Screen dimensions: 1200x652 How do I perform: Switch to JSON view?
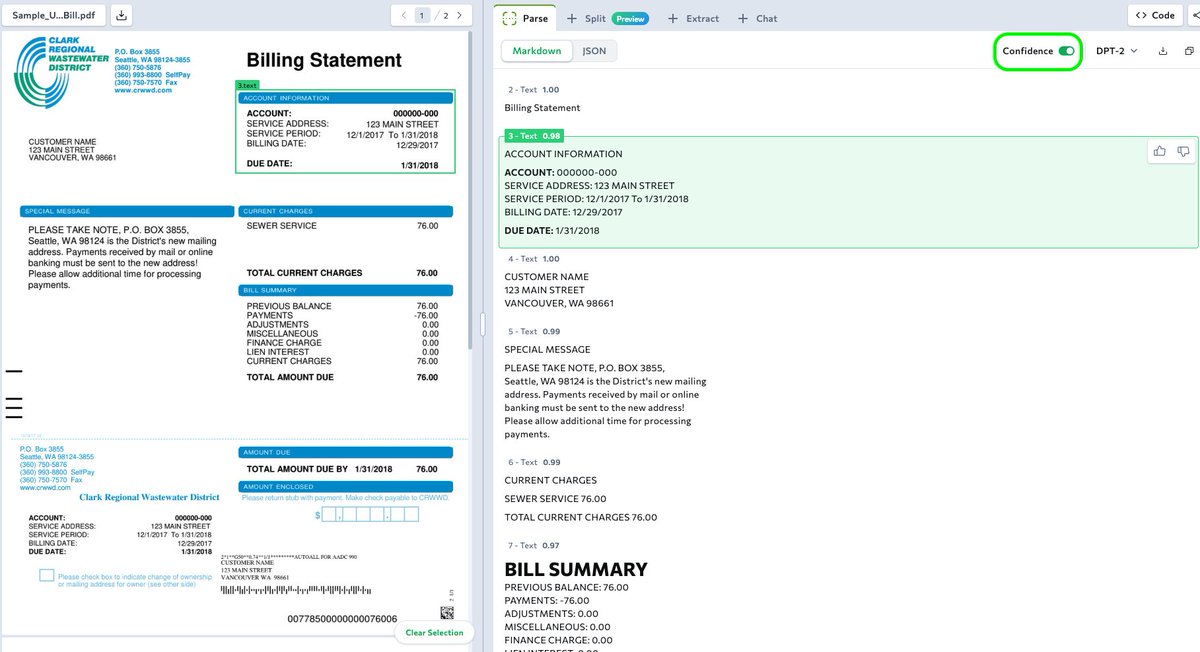594,51
